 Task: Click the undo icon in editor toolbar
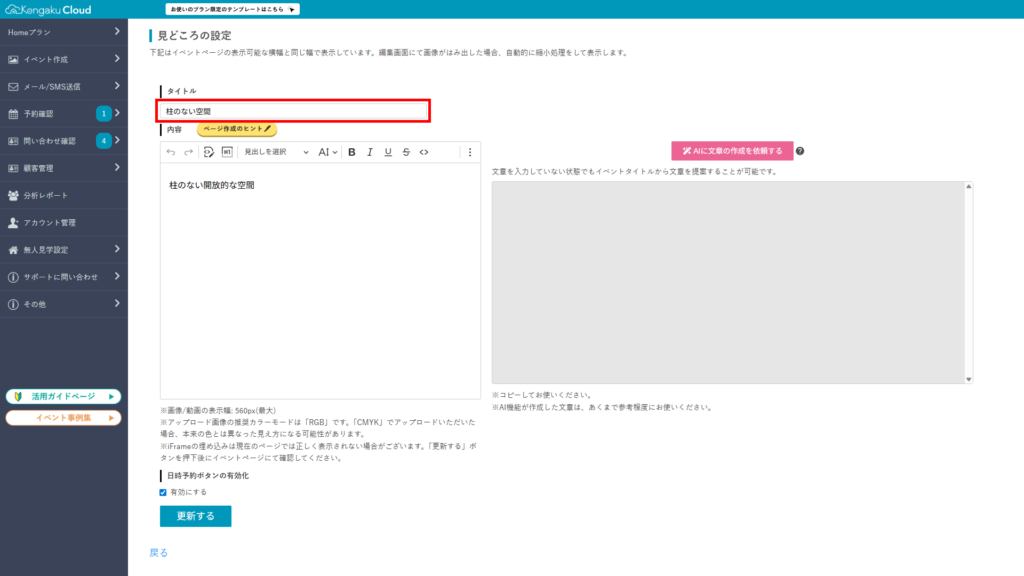[171, 152]
